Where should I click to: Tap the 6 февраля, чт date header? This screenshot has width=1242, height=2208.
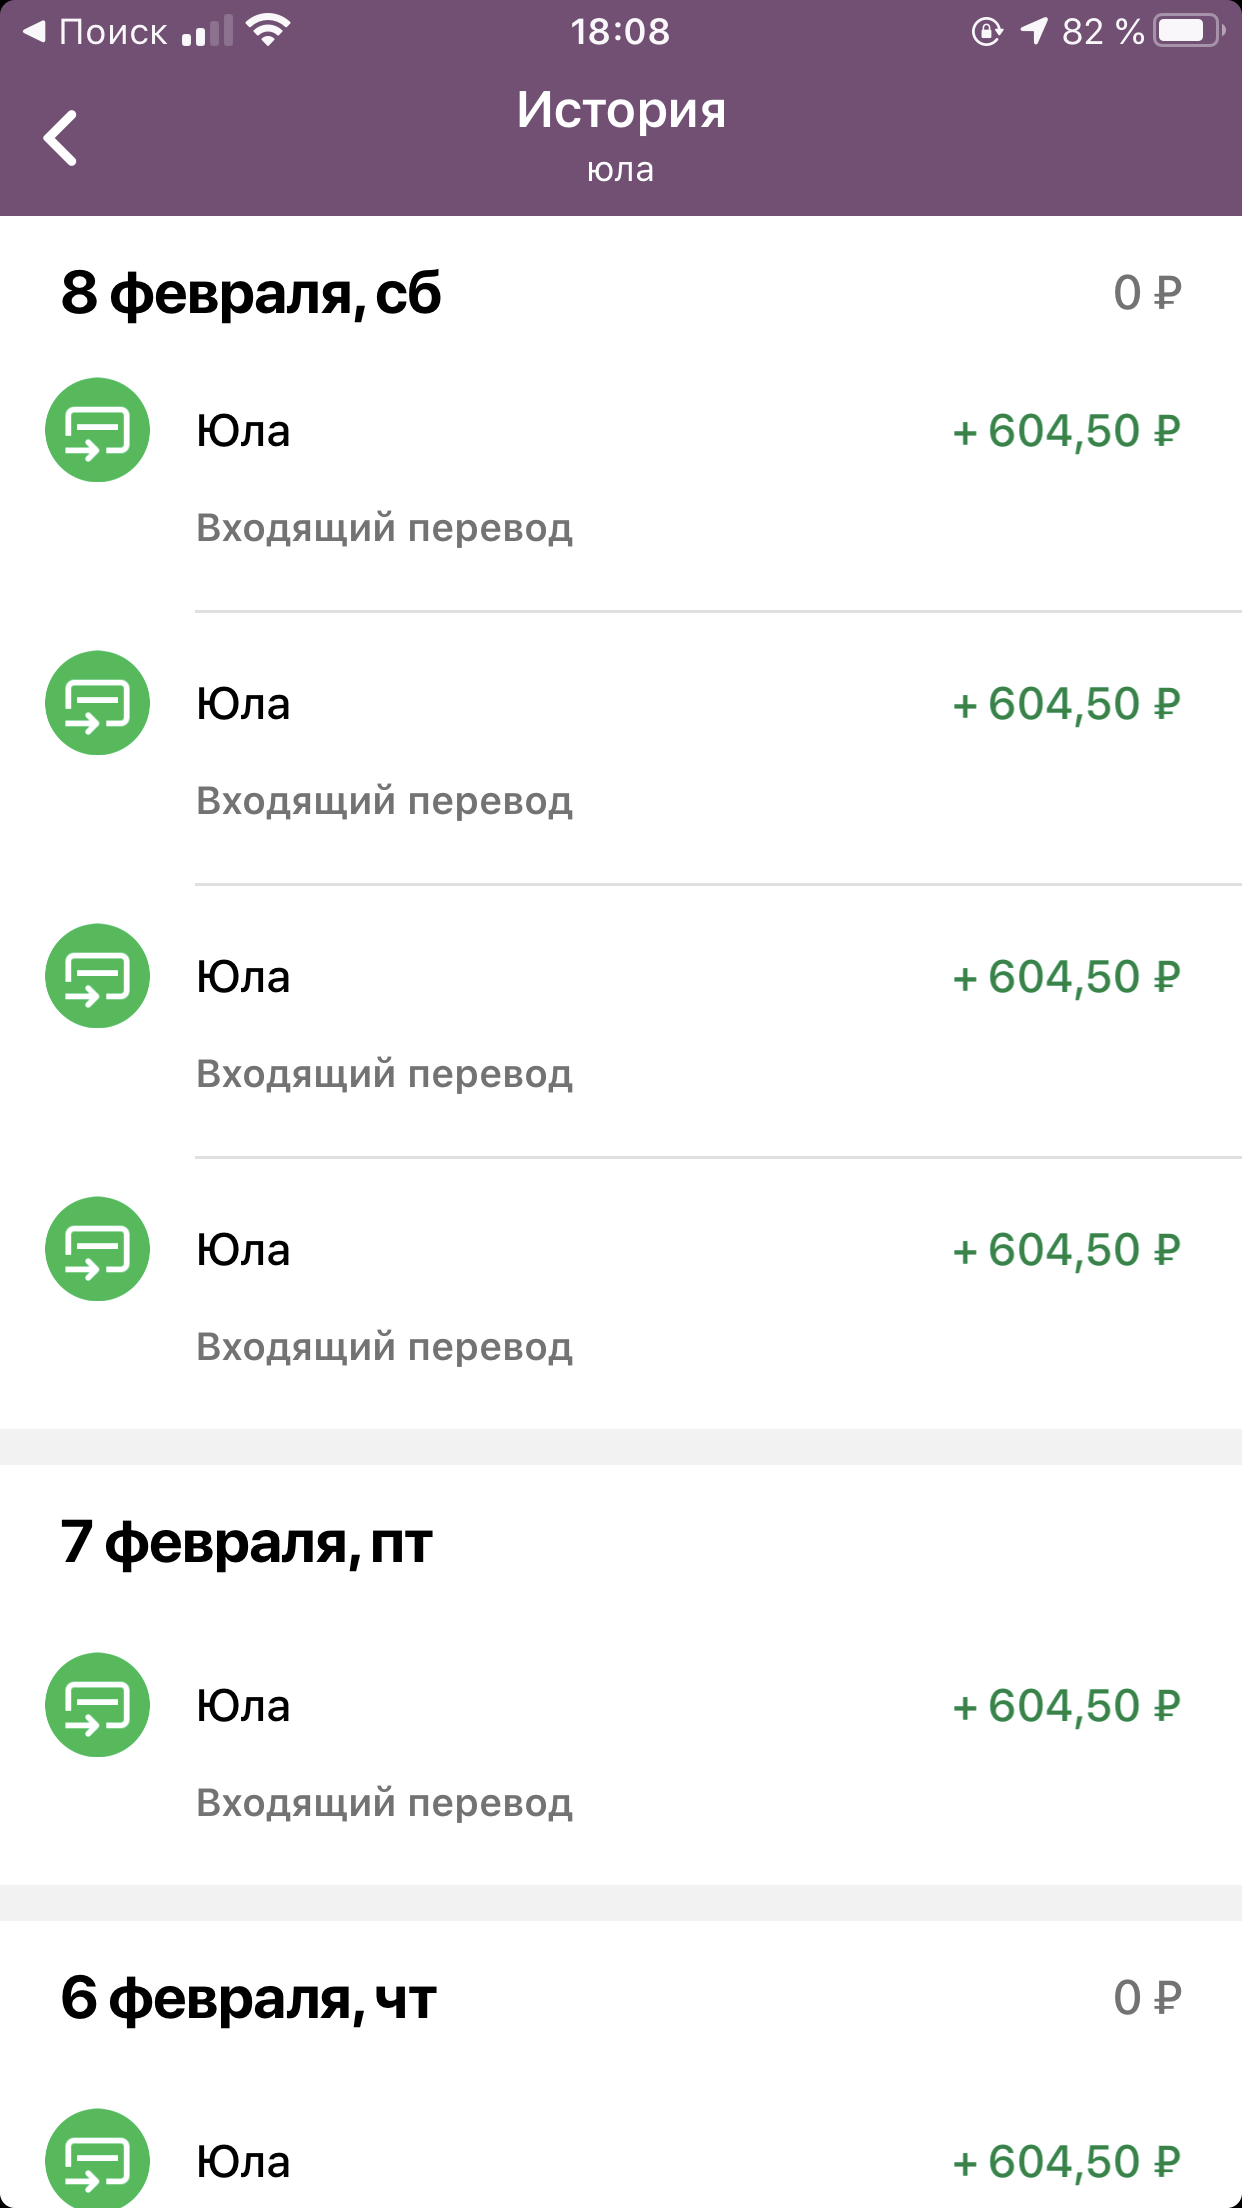pos(248,1999)
